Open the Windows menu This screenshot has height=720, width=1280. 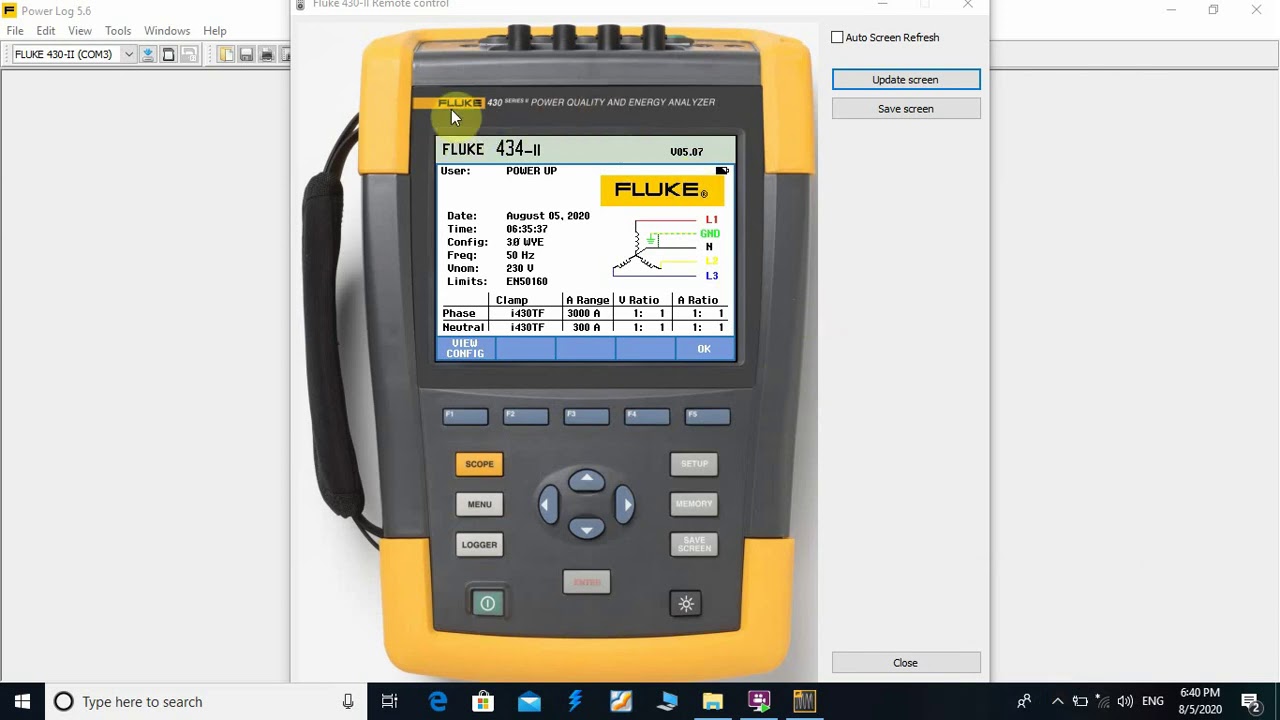tap(167, 31)
